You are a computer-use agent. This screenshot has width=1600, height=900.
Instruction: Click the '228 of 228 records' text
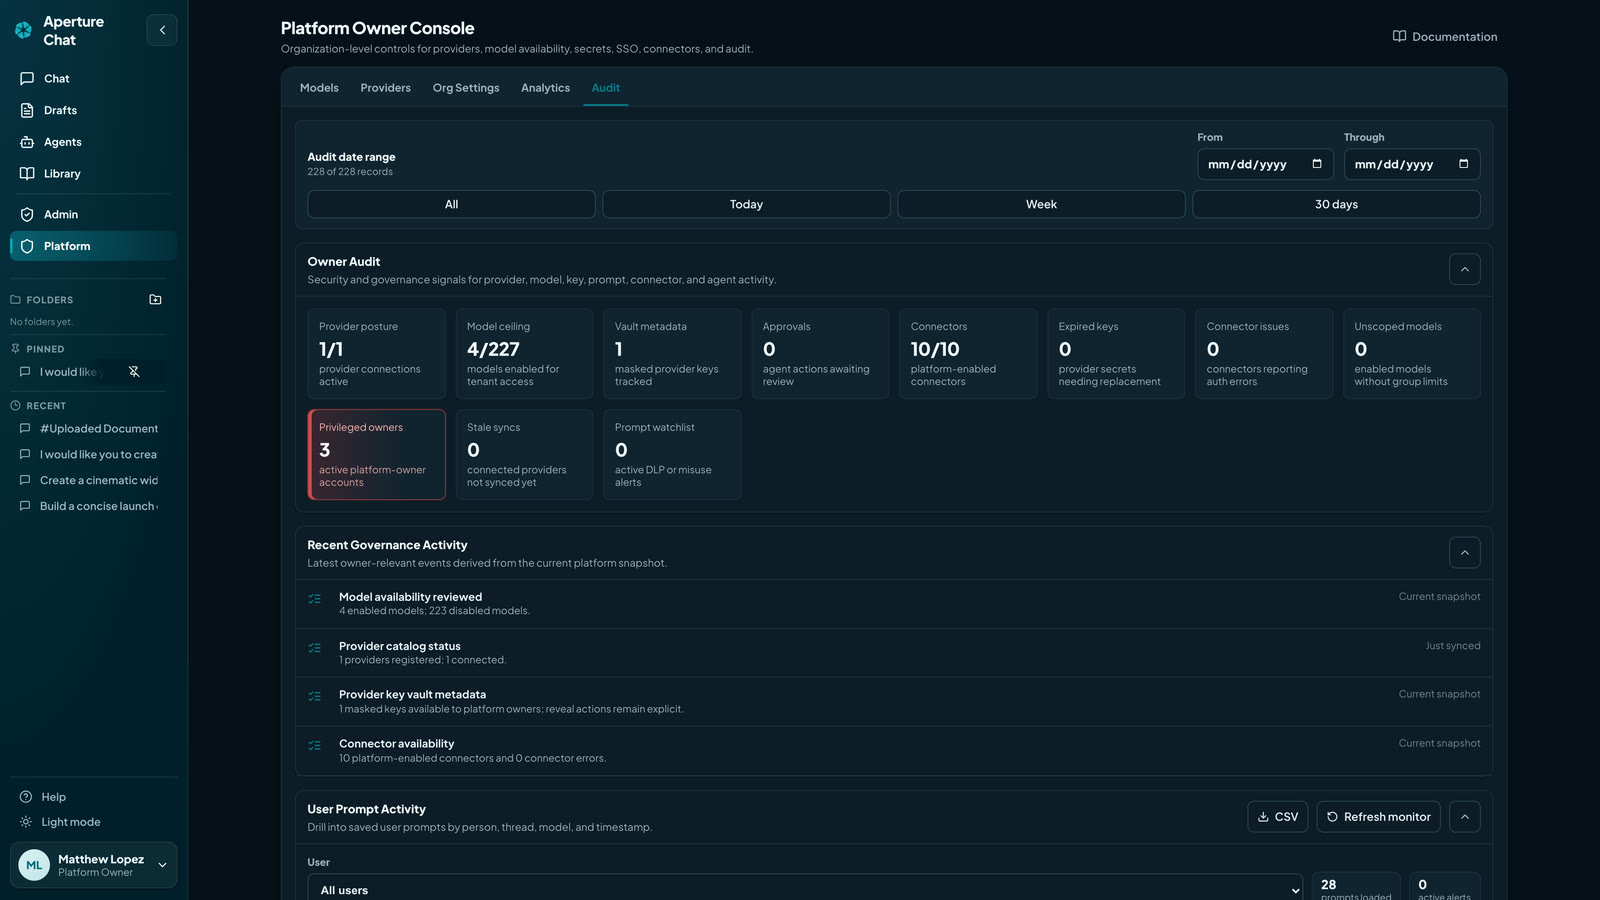click(x=350, y=172)
